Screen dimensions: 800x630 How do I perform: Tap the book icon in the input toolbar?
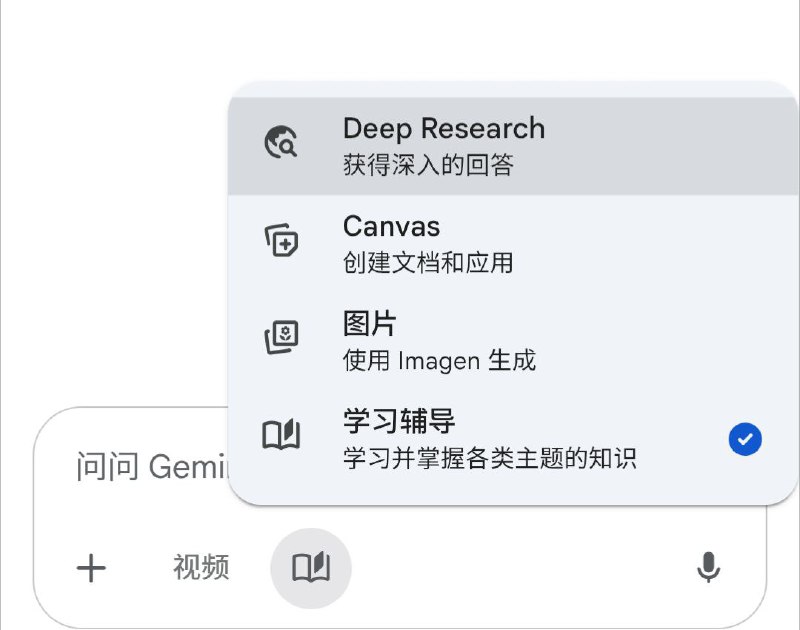tap(311, 567)
